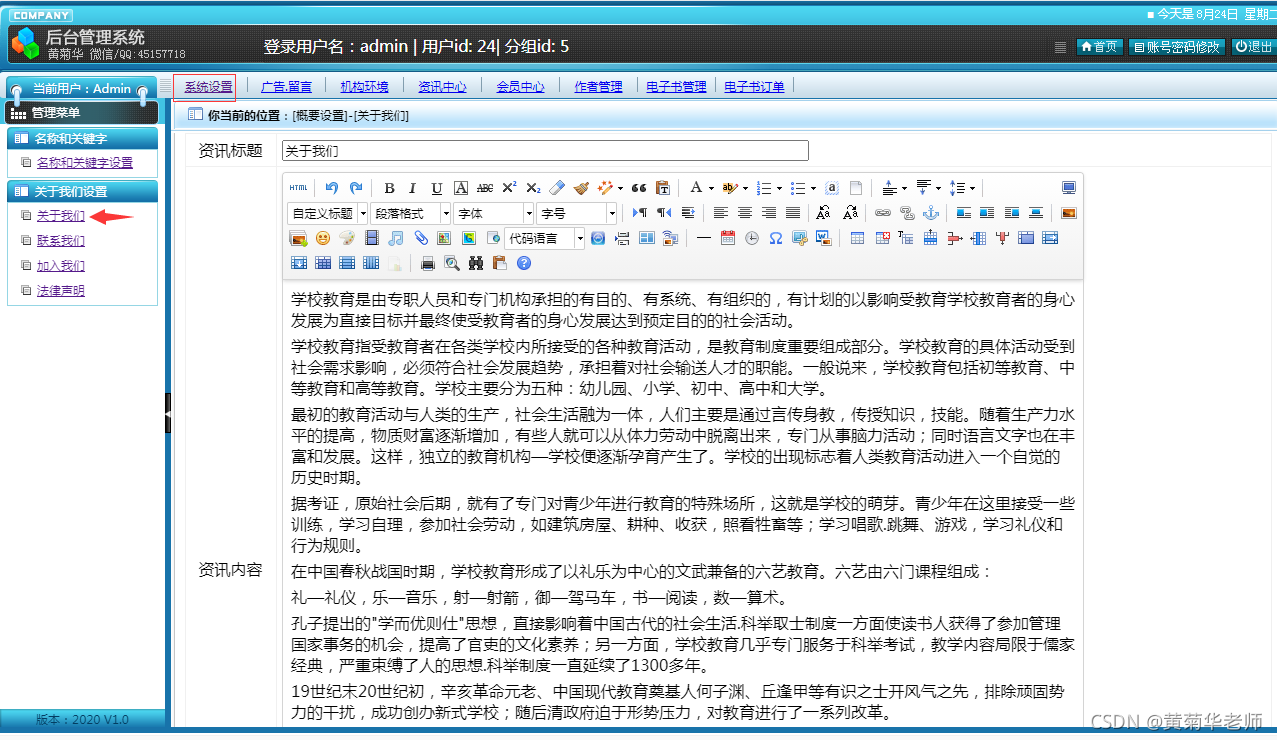Switch to HTML source view in the editor

[298, 187]
